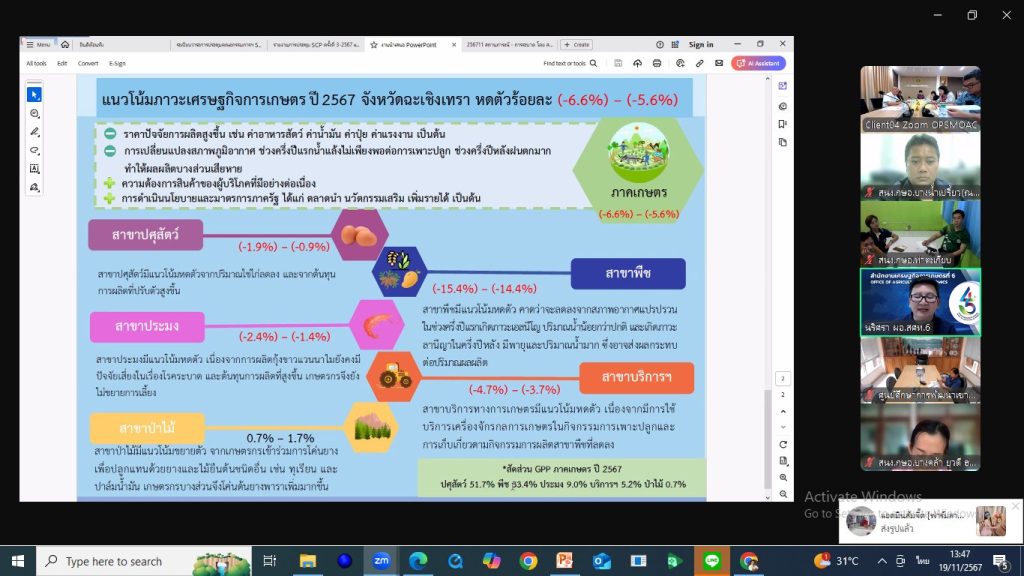Open the bookmarks panel in right sidebar
Image resolution: width=1024 pixels, height=576 pixels.
click(783, 123)
